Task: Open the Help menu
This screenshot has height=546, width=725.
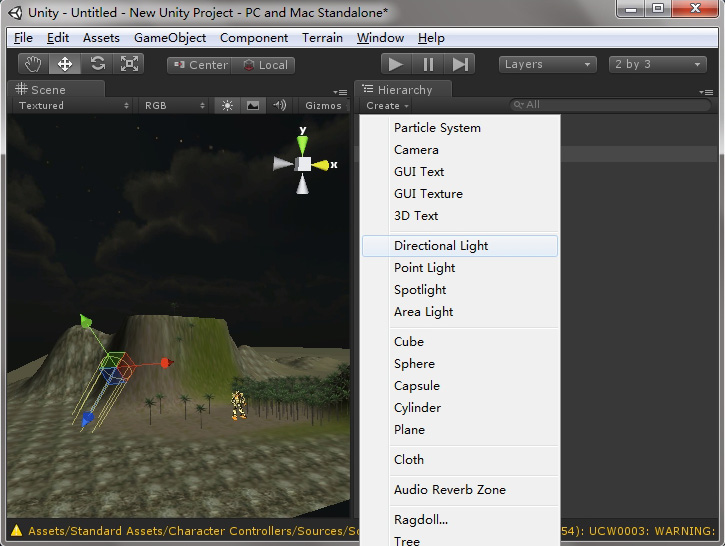Action: [431, 37]
